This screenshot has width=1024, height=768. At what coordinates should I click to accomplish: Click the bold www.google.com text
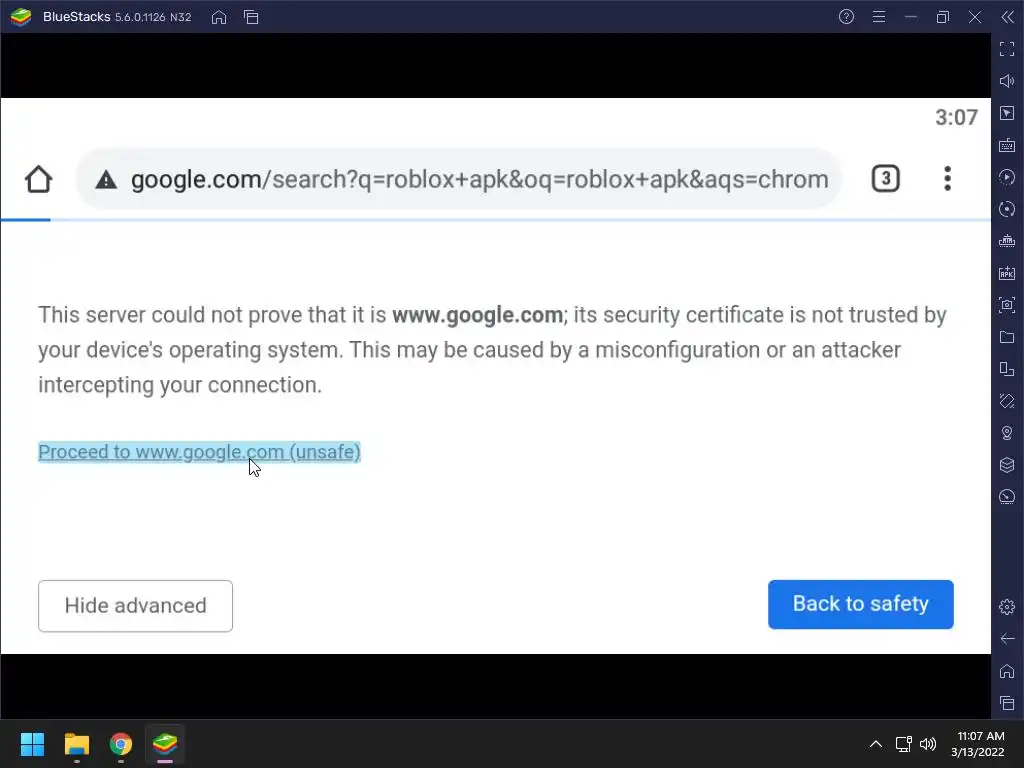click(477, 315)
